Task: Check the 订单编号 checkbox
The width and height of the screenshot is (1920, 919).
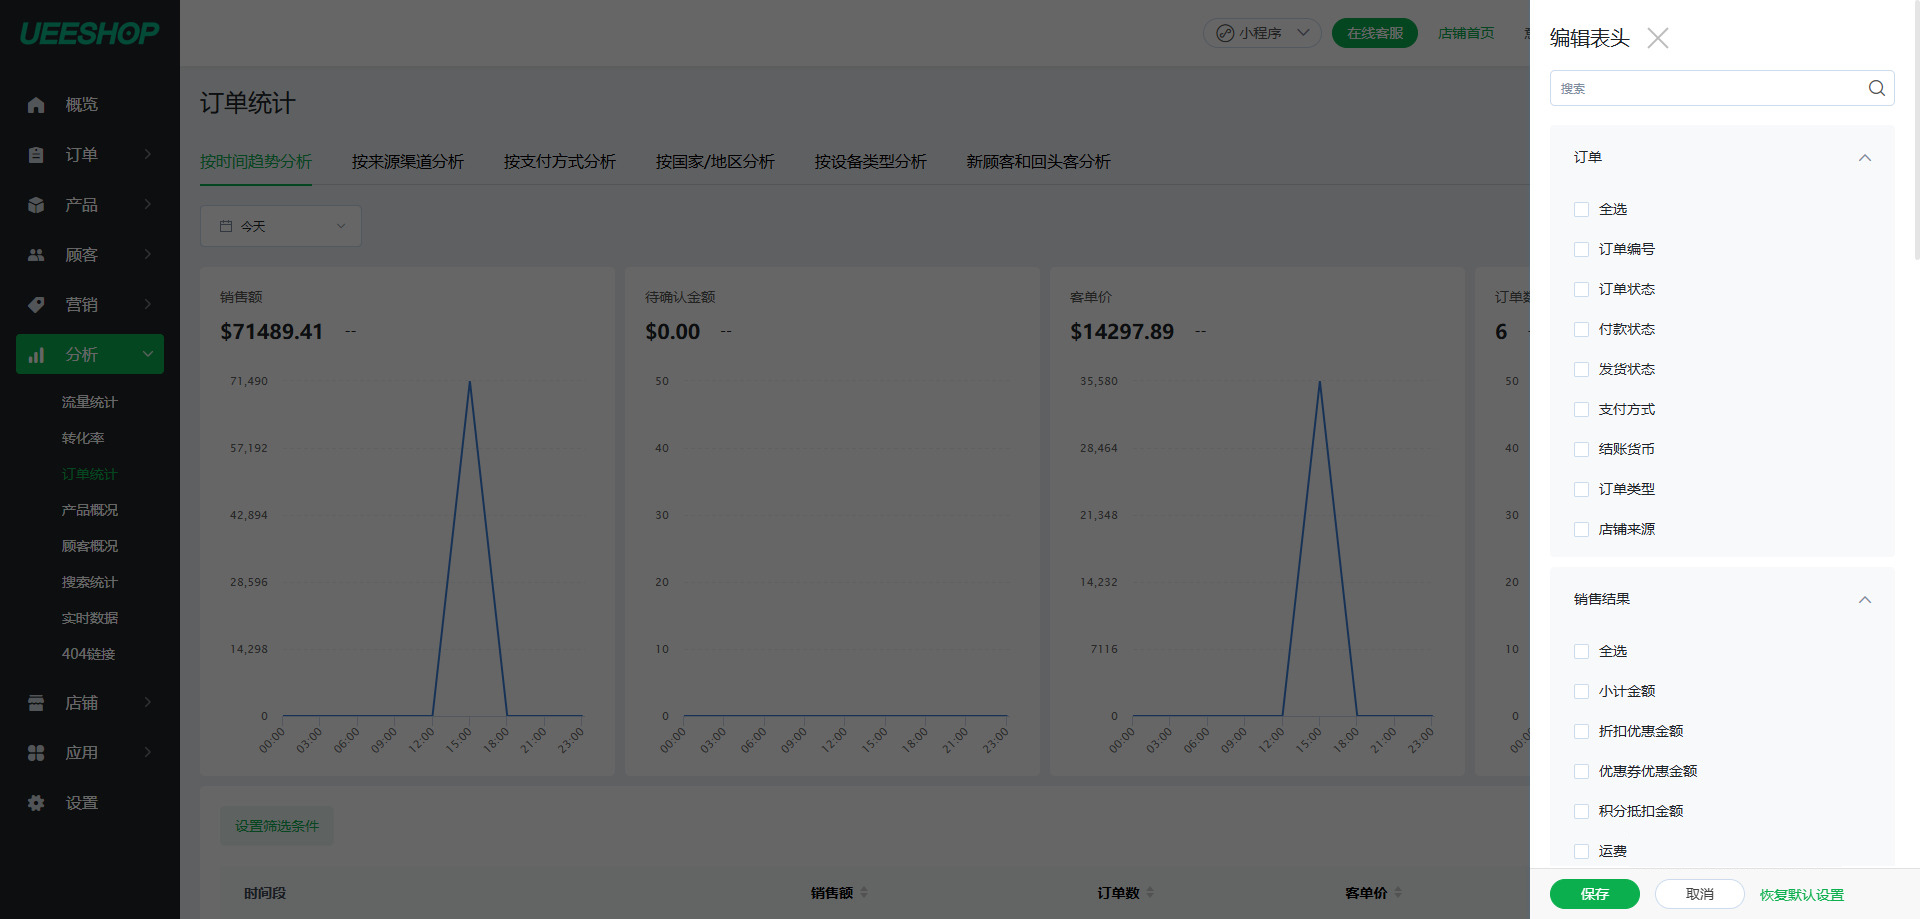Action: tap(1581, 249)
